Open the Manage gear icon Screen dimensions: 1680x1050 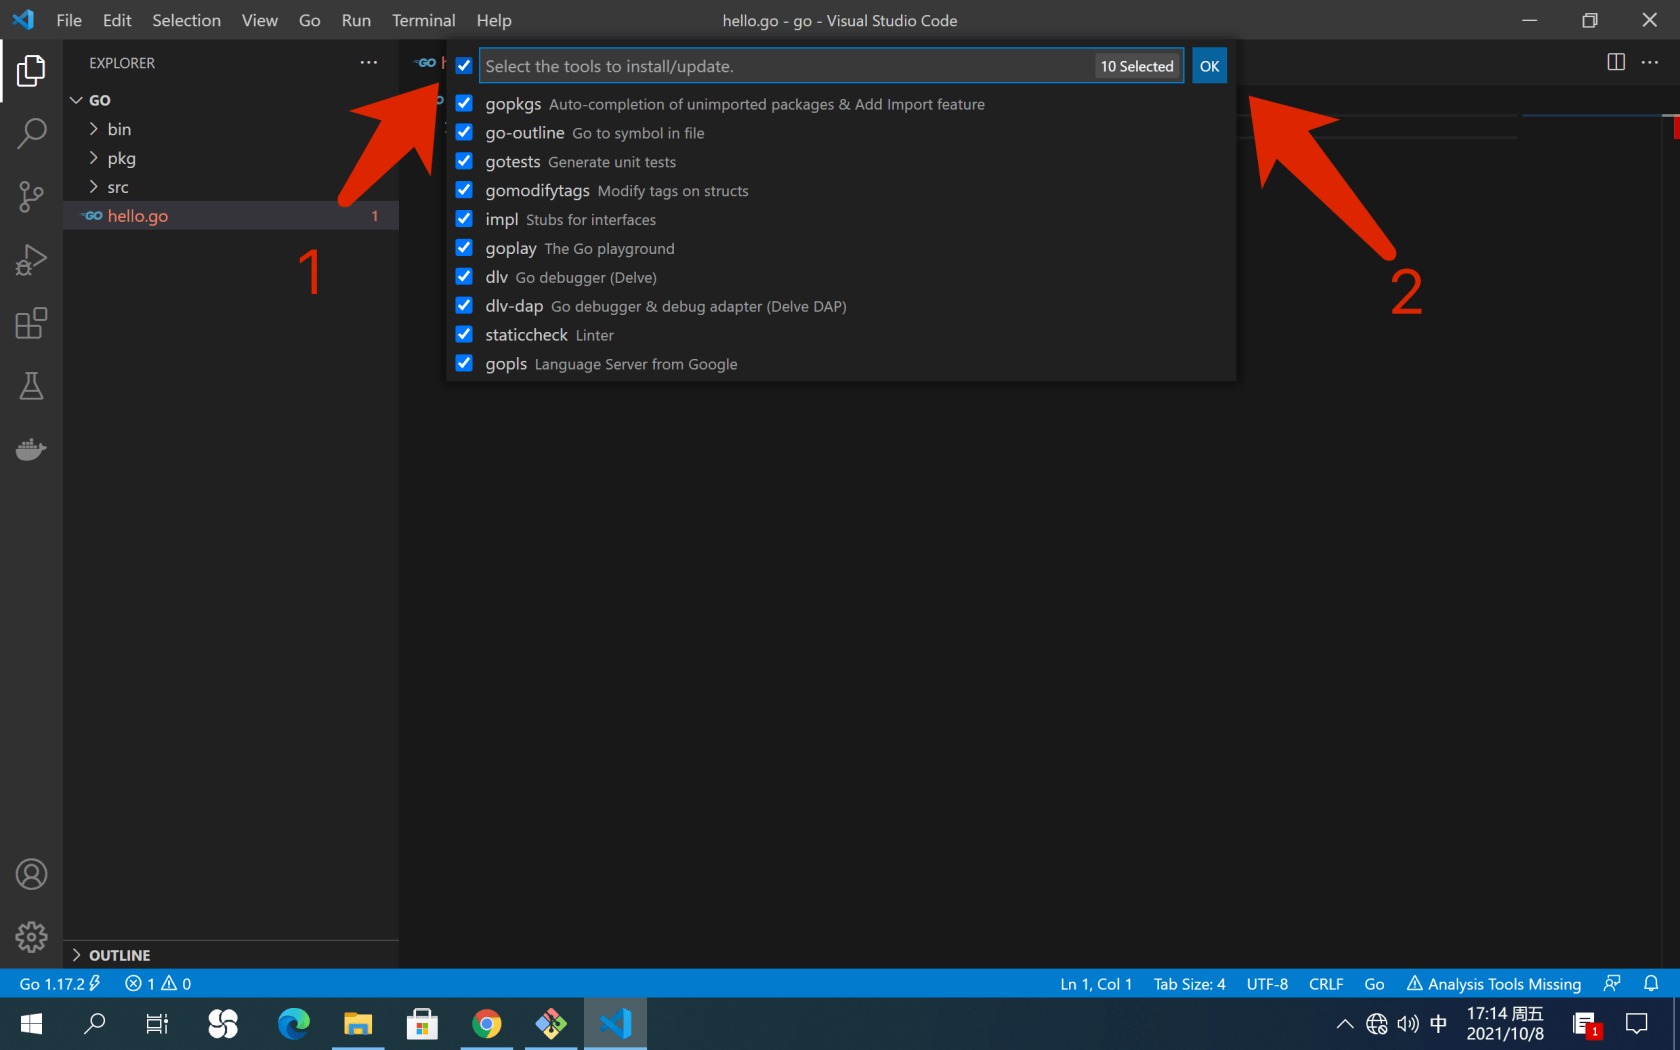point(31,937)
